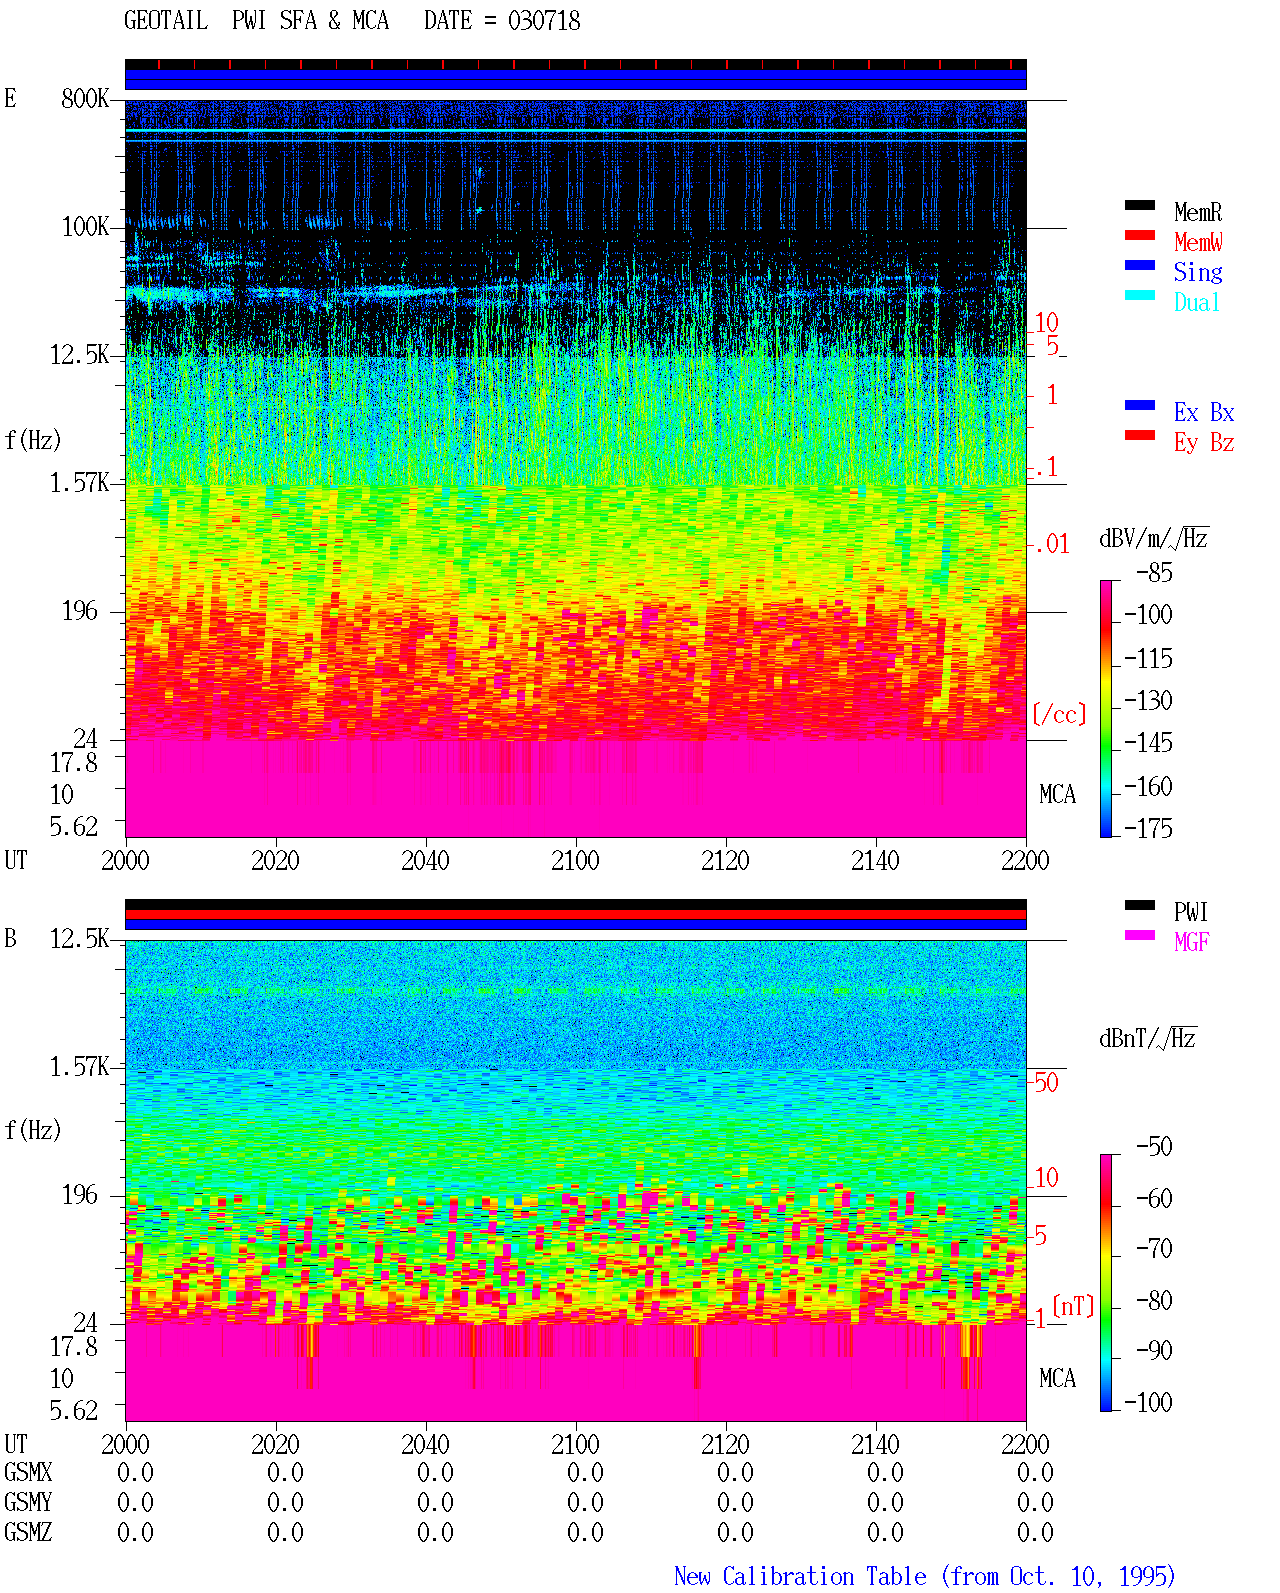Click the -85 color scale value
1280x1593 pixels.
coord(1154,573)
